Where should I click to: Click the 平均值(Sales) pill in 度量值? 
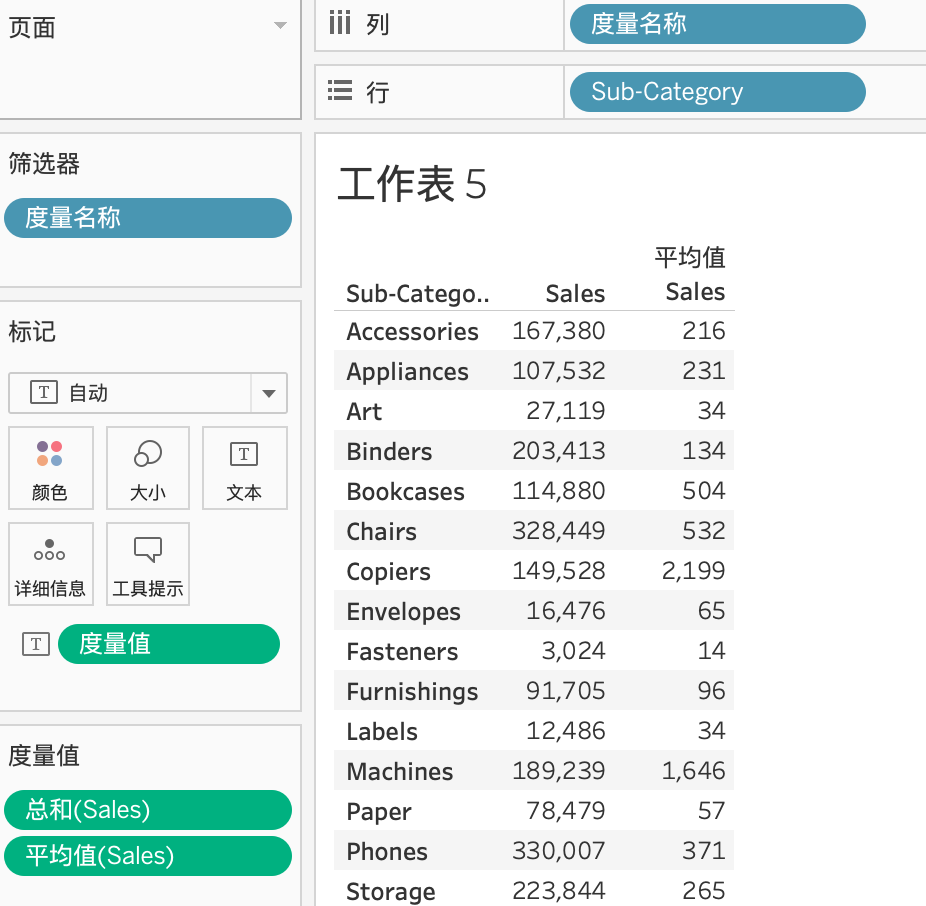coord(147,856)
